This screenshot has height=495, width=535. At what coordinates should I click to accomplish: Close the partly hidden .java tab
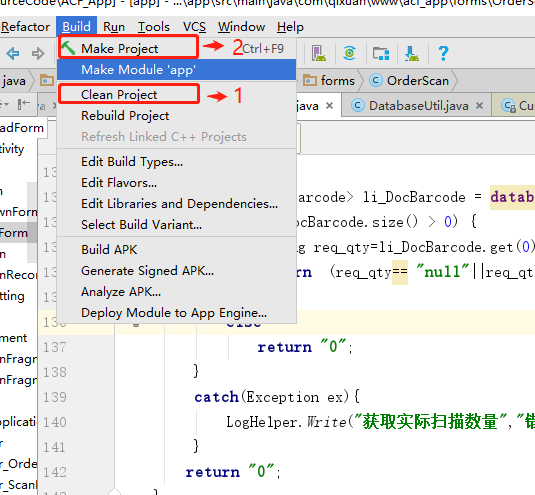[x=329, y=106]
